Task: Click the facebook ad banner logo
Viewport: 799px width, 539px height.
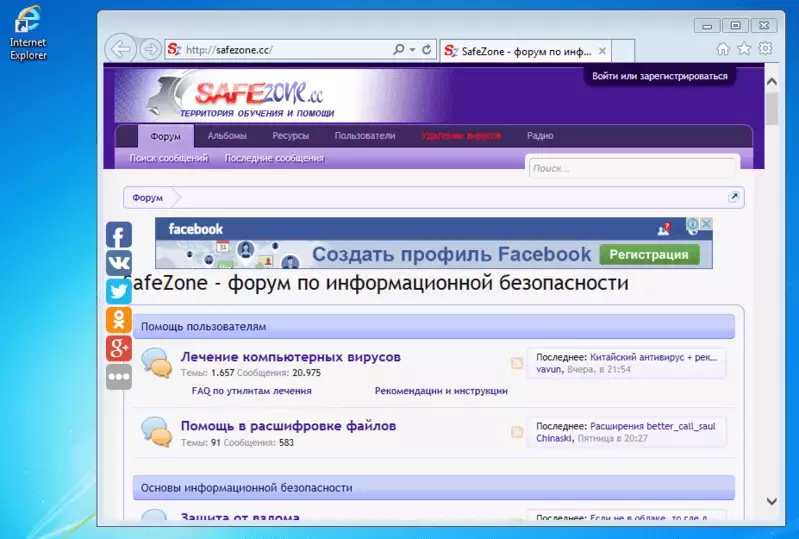Action: [x=196, y=229]
